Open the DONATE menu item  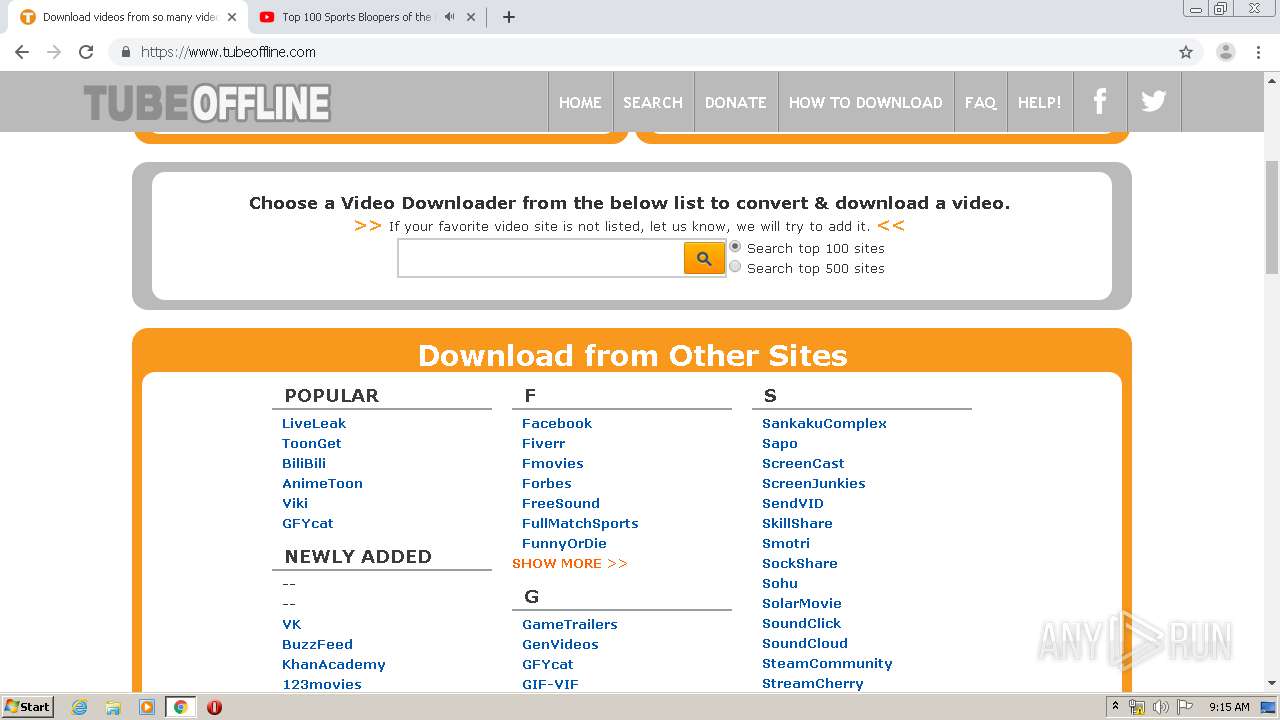pyautogui.click(x=736, y=102)
